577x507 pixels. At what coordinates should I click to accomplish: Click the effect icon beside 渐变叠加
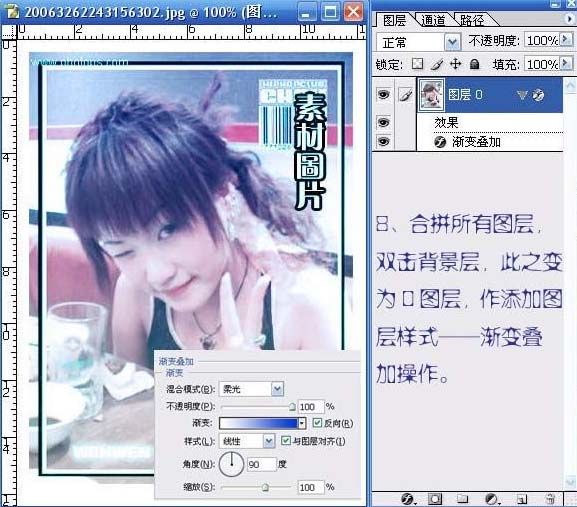tap(440, 142)
